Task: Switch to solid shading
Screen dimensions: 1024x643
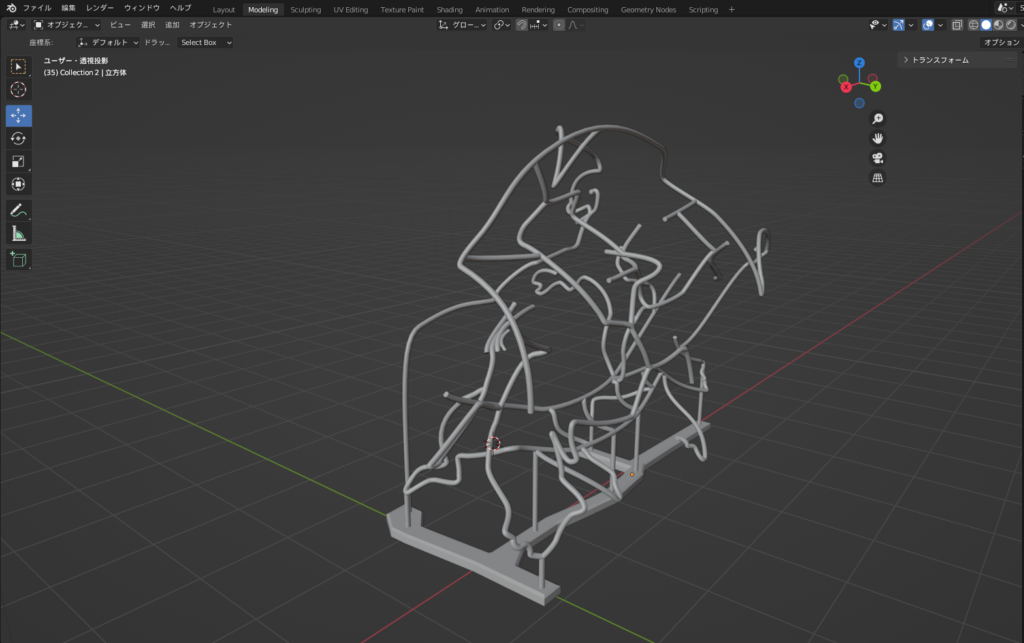Action: 986,25
